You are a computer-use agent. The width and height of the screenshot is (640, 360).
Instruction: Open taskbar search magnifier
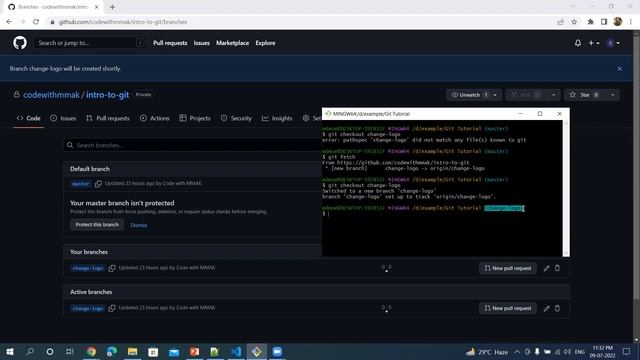point(30,351)
